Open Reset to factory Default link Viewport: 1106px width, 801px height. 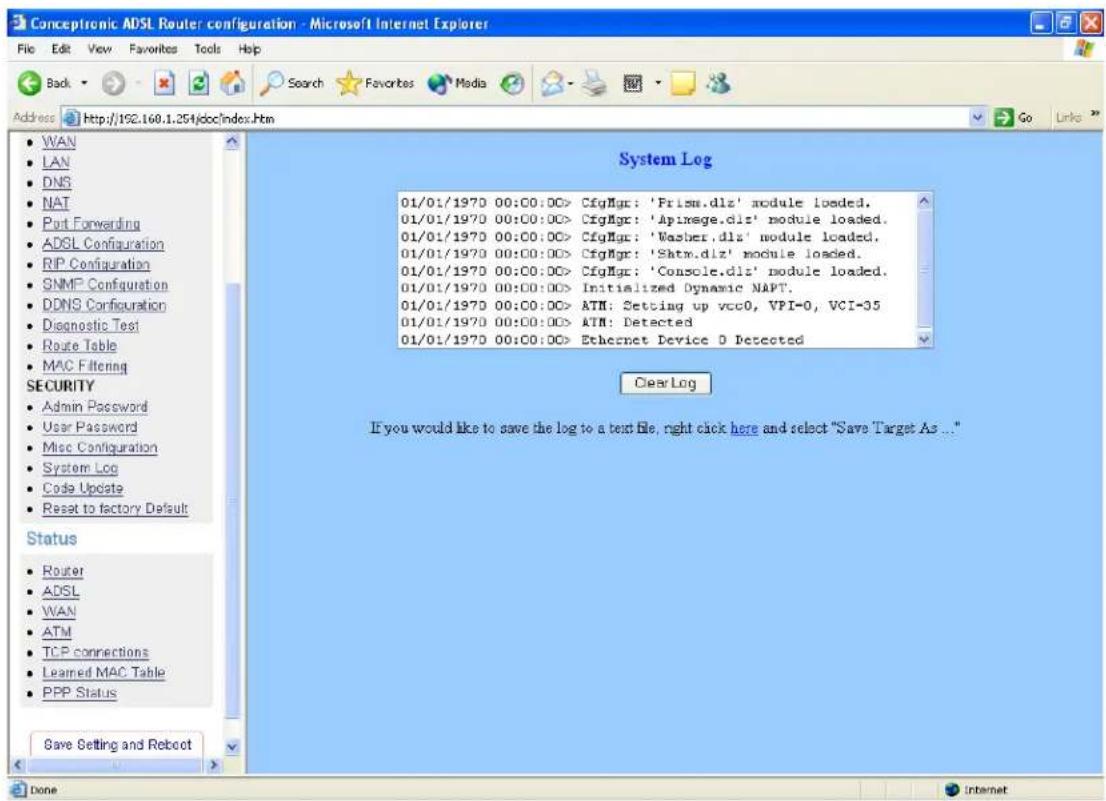tap(115, 509)
